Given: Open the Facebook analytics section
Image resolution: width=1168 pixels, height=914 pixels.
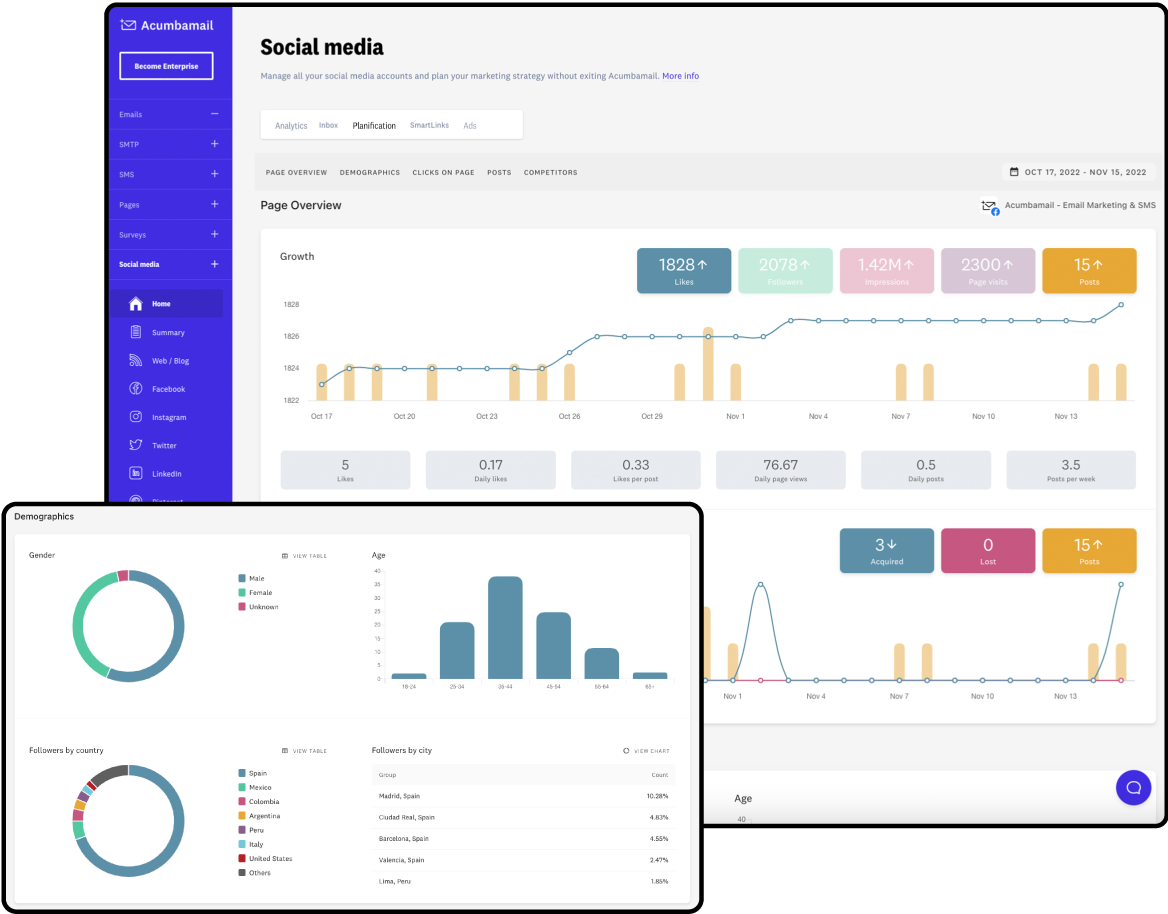Looking at the screenshot, I should pyautogui.click(x=135, y=389).
